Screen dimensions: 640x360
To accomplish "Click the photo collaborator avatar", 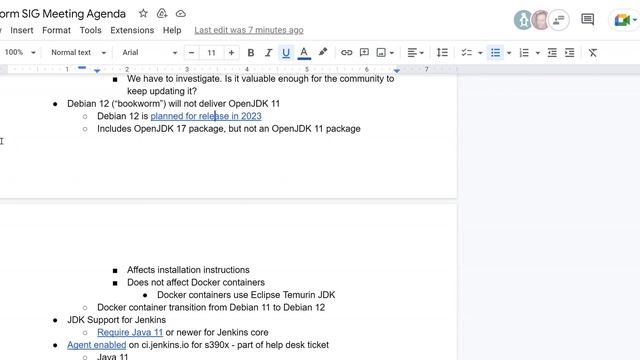I will click(x=540, y=20).
